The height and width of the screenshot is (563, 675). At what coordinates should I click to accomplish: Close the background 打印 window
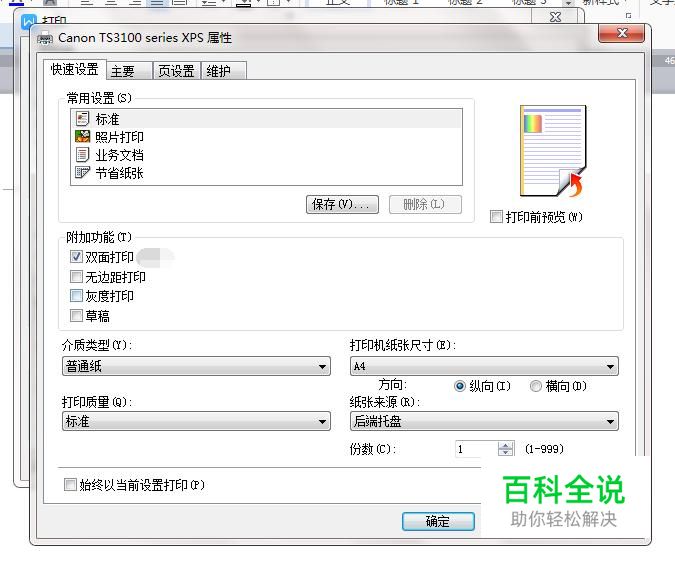[x=555, y=16]
